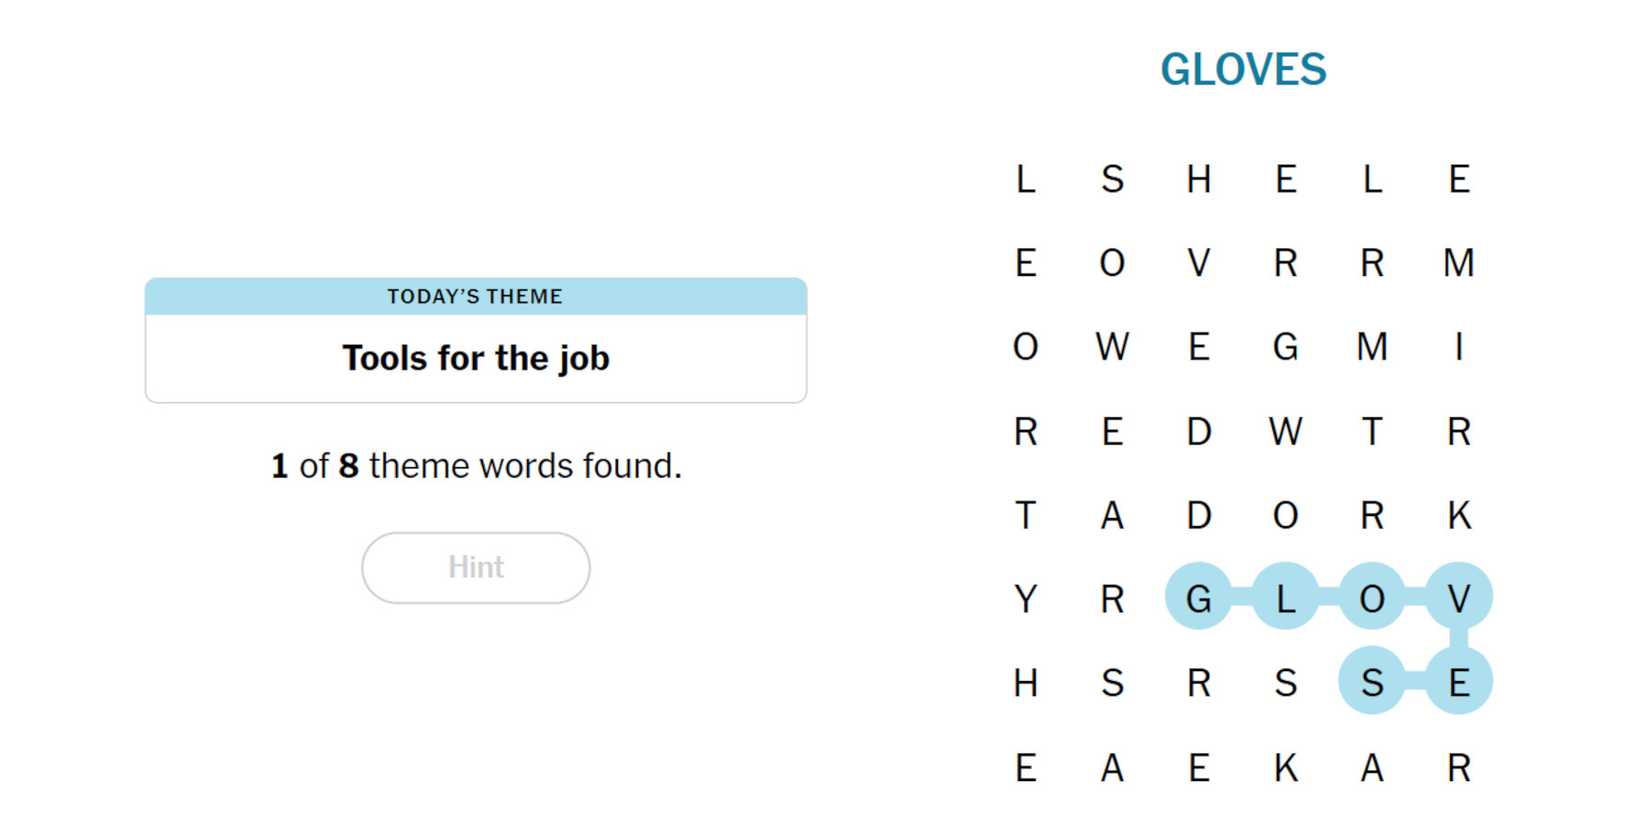Tap the K between E and A
Viewport: 1650px width, 825px height.
point(1285,767)
